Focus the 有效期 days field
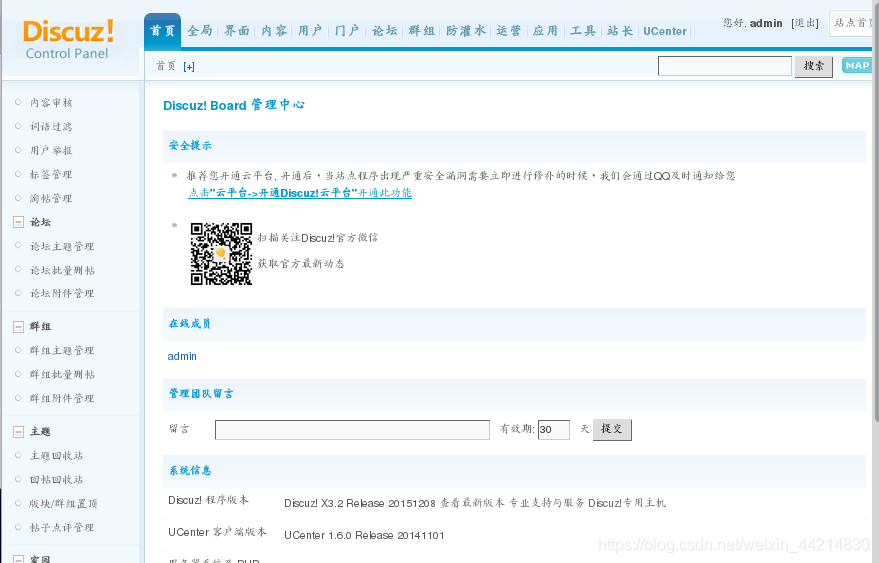 (554, 430)
